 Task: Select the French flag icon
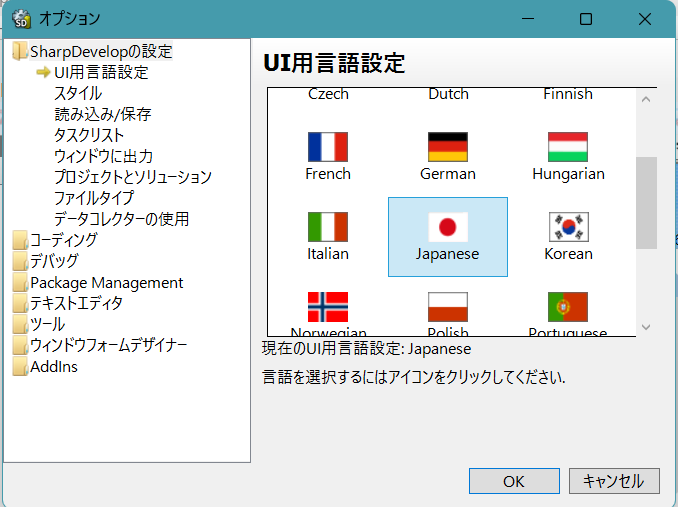(327, 147)
